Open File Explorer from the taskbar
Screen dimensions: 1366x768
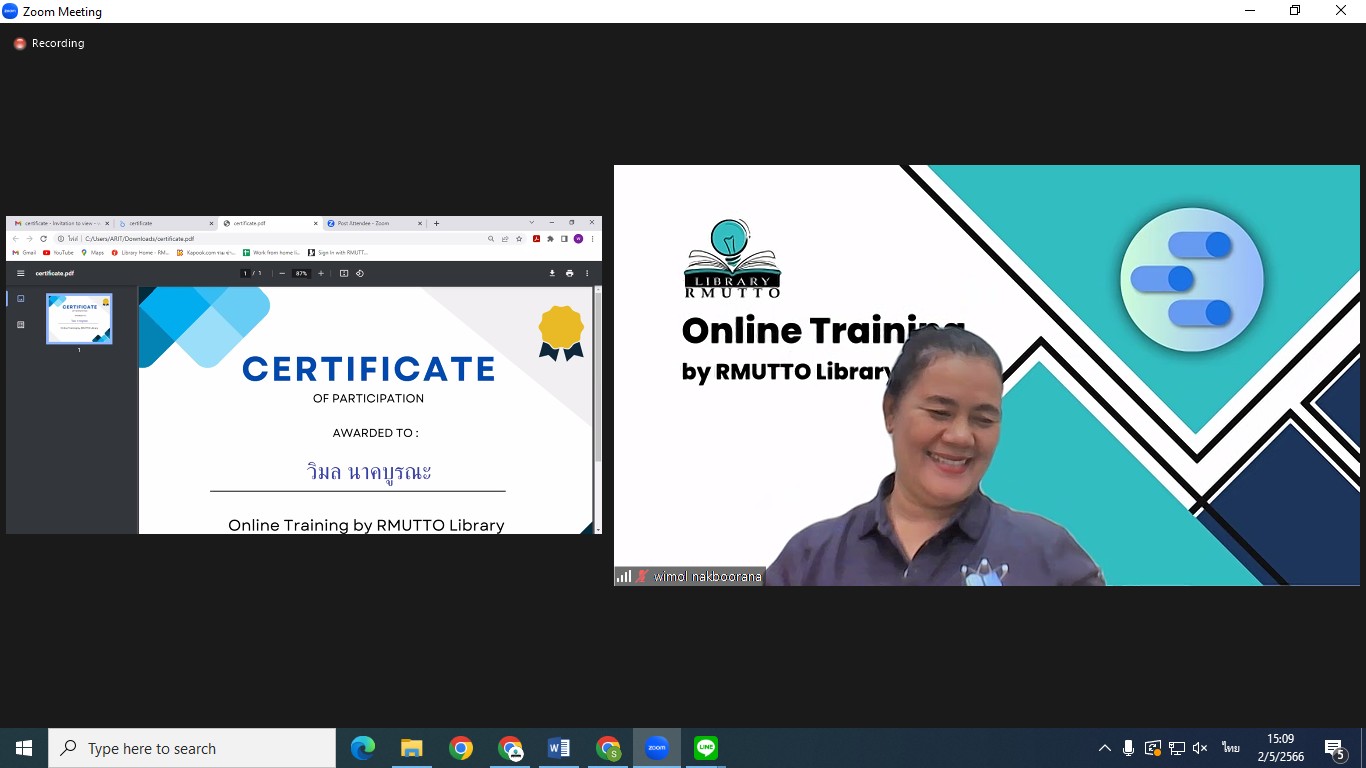point(412,748)
